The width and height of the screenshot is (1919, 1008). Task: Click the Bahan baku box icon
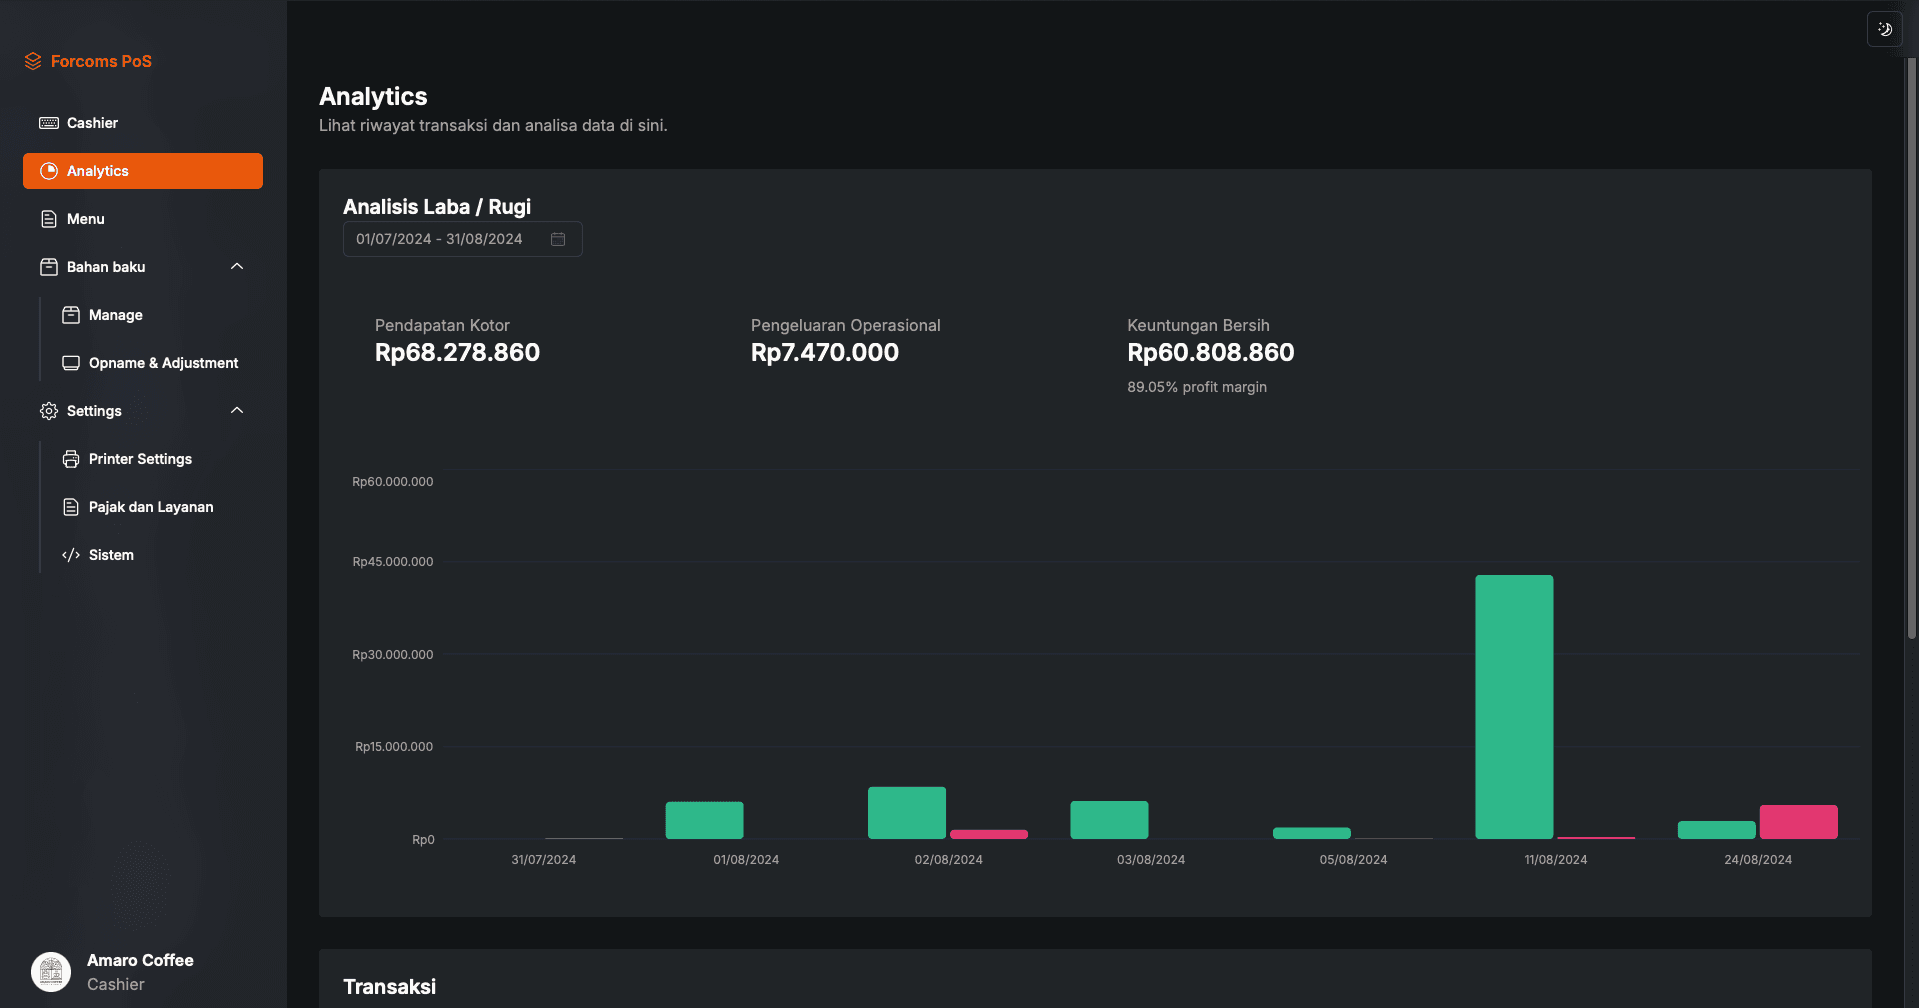pos(47,266)
